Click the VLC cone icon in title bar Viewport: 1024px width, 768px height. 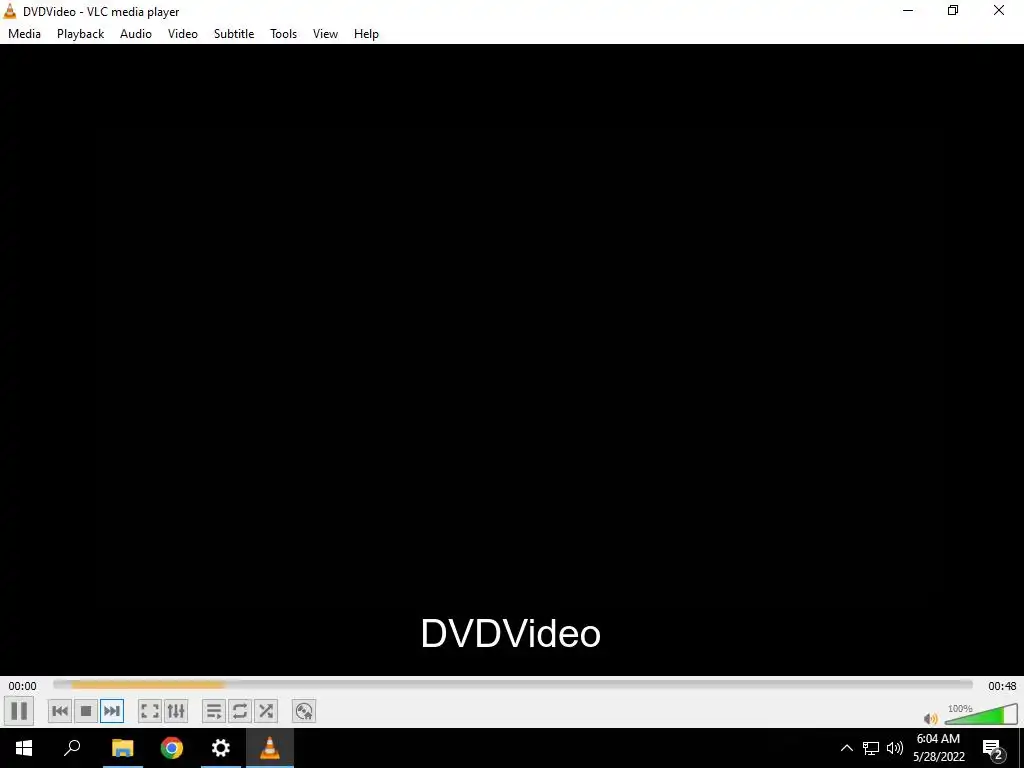point(10,11)
